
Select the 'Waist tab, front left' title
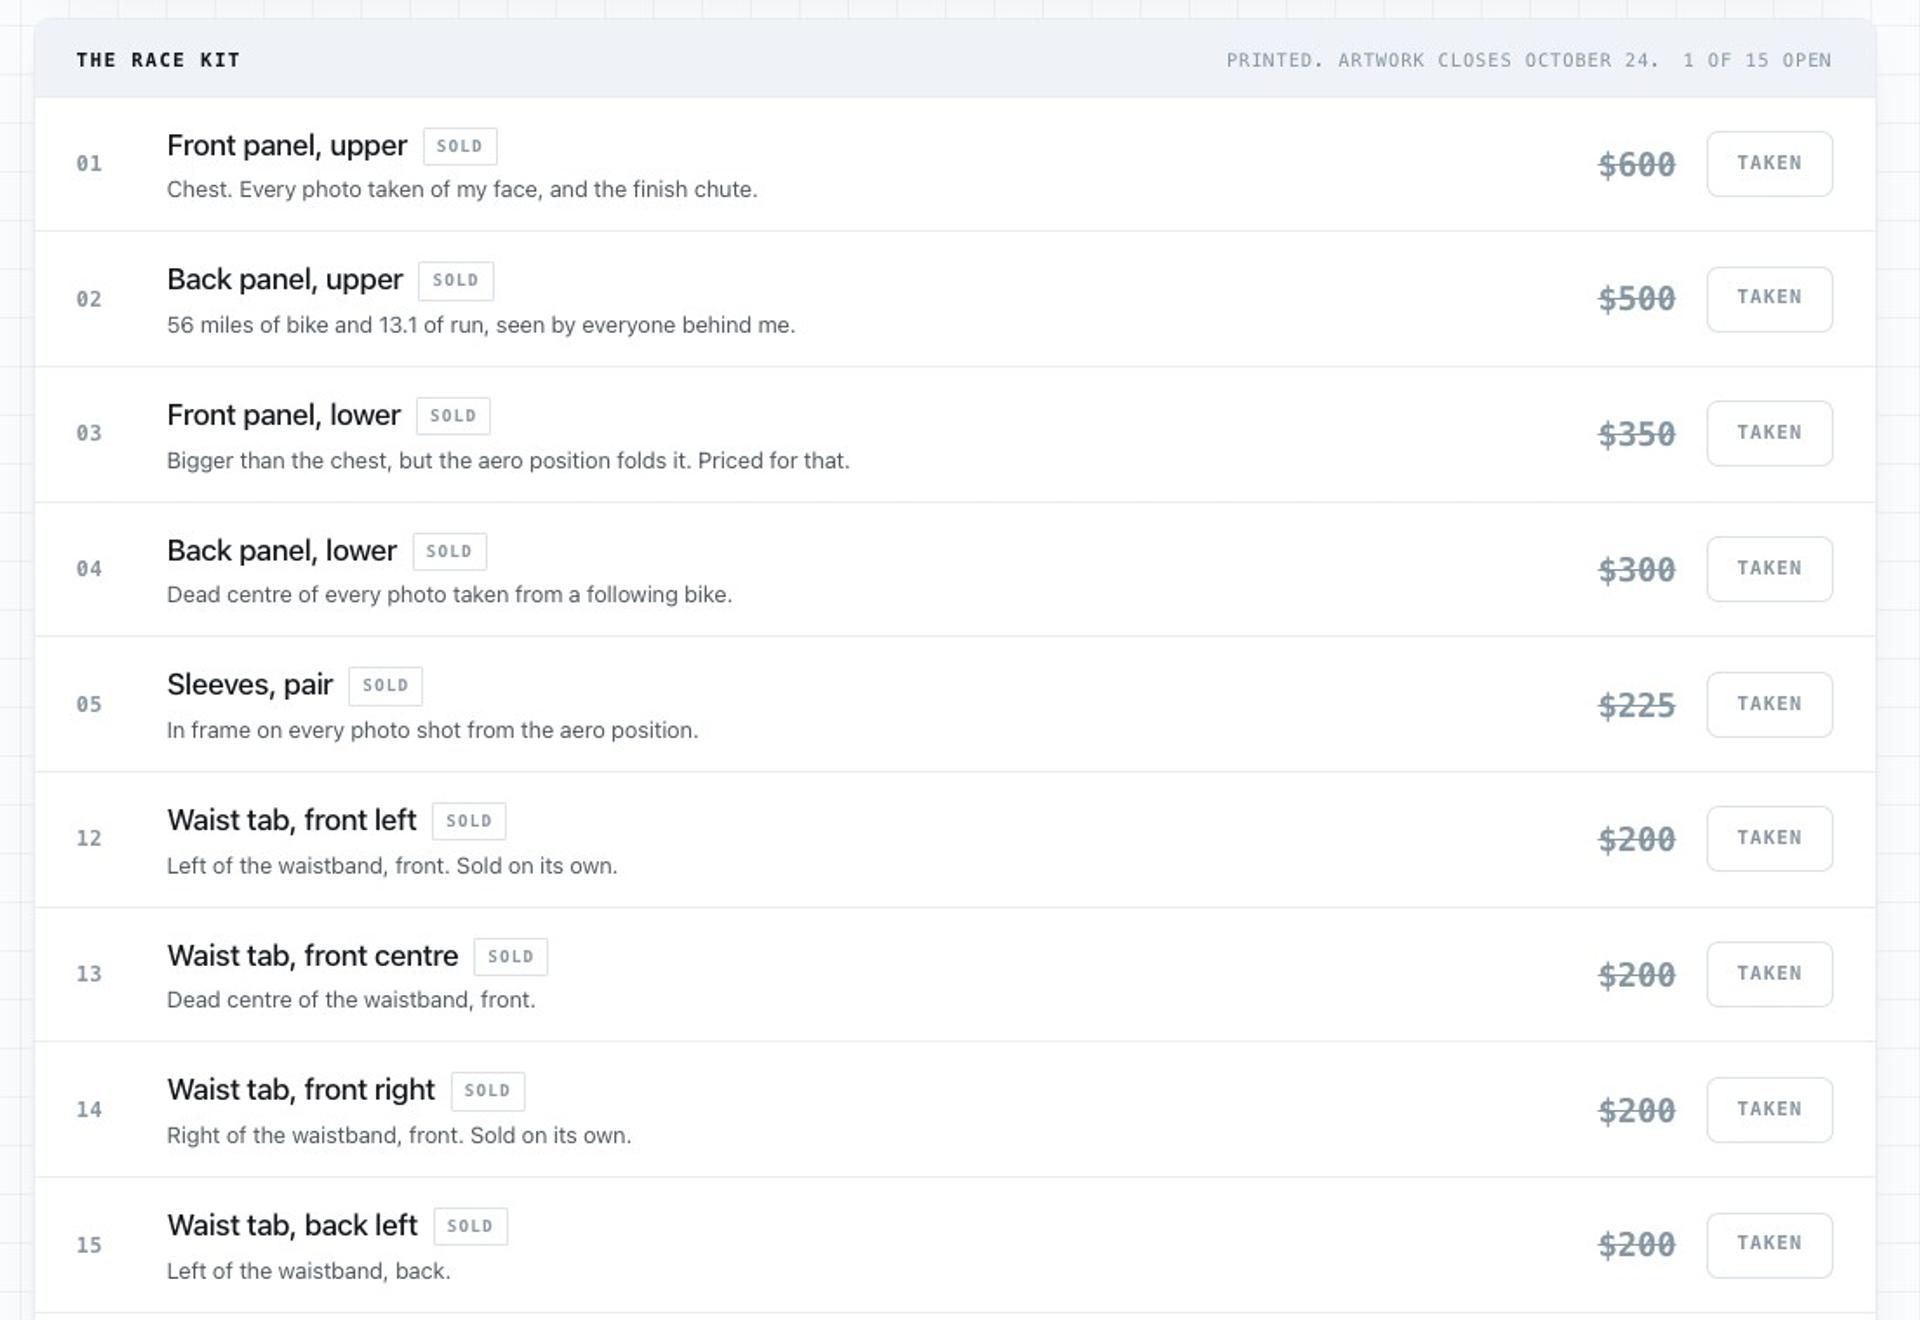tap(291, 820)
